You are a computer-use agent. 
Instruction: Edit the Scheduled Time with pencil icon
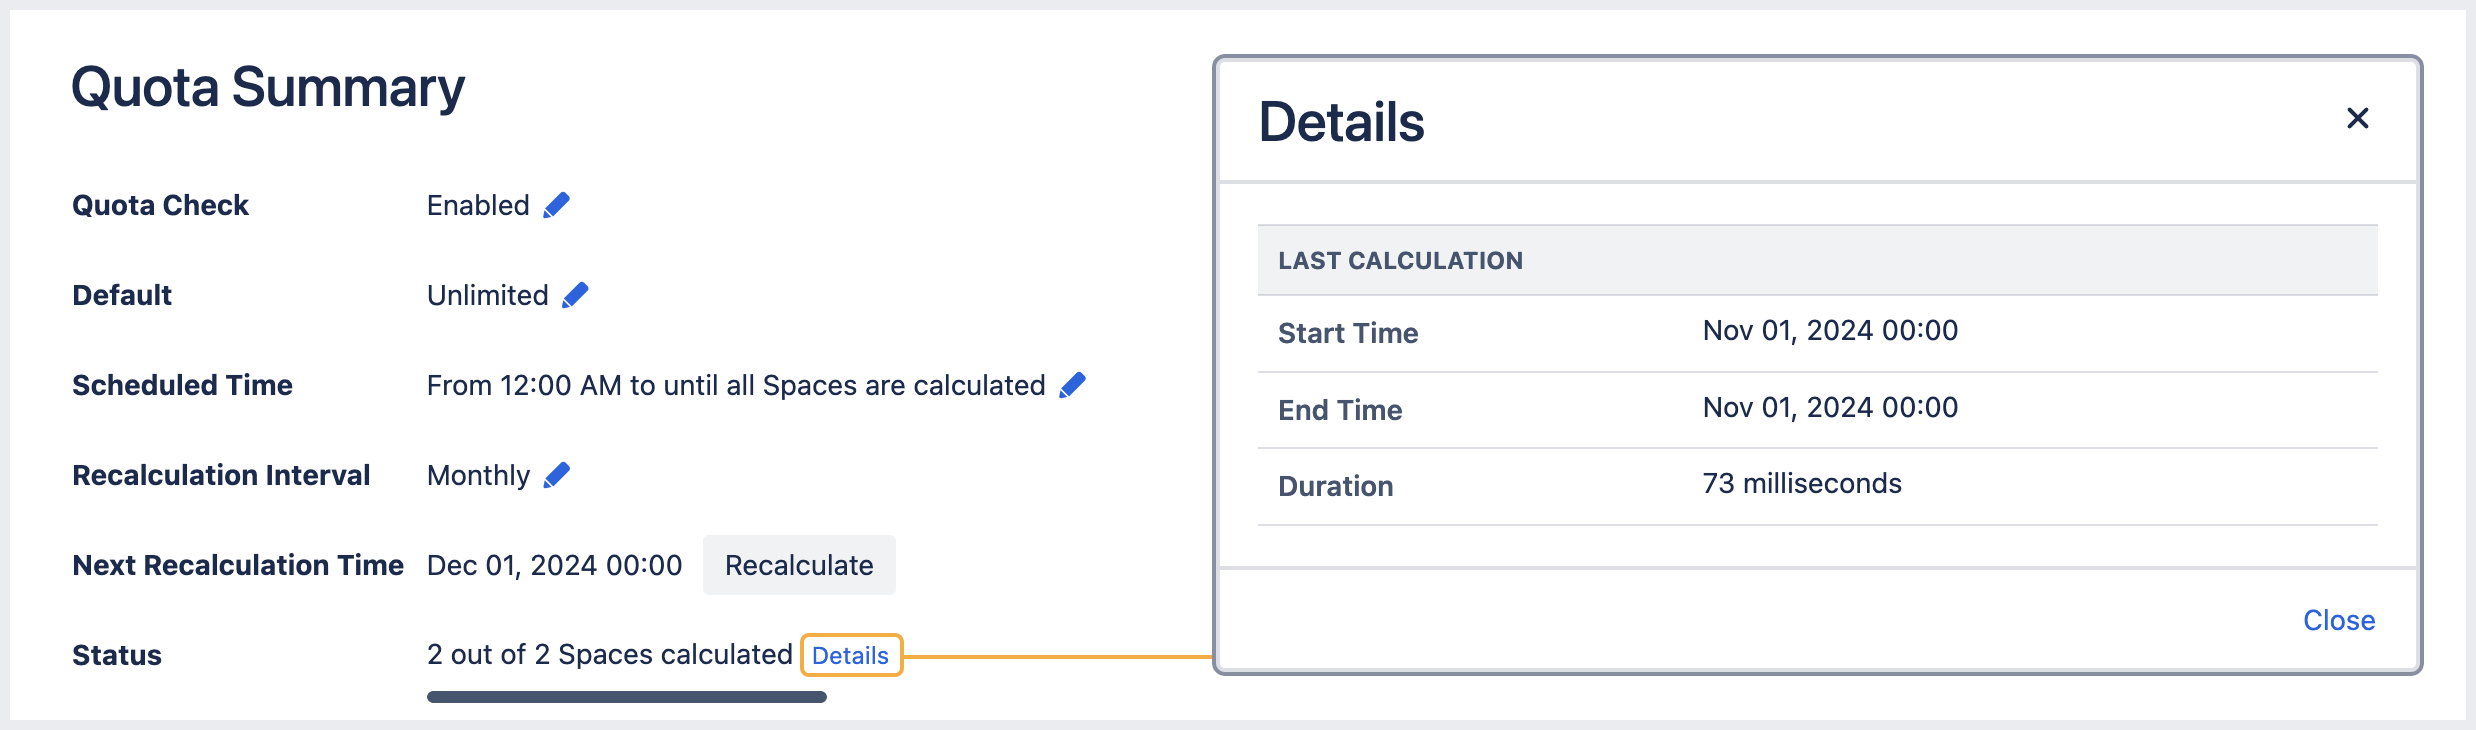point(1071,386)
